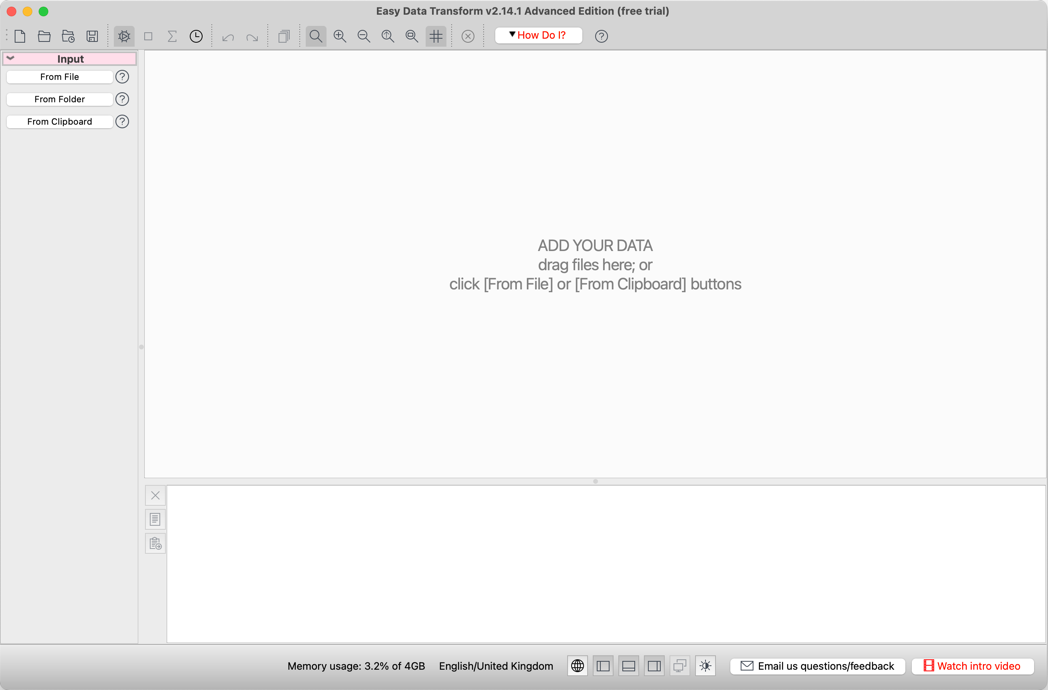Click the overlapping windows icon in status bar
1048x690 pixels.
click(x=680, y=666)
